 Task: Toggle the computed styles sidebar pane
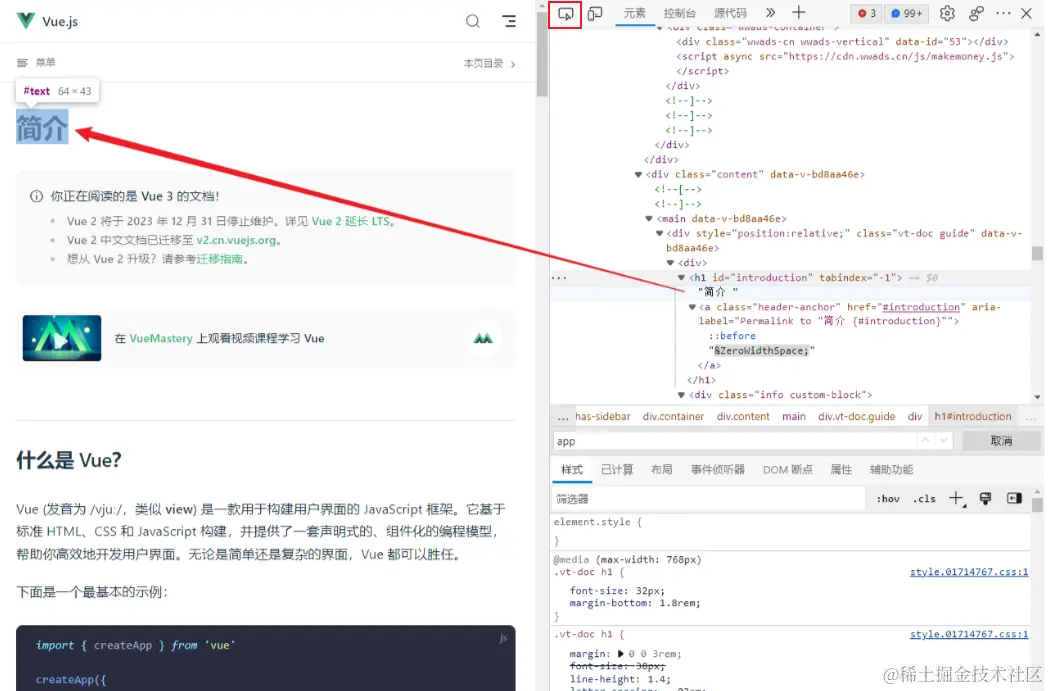[1014, 498]
